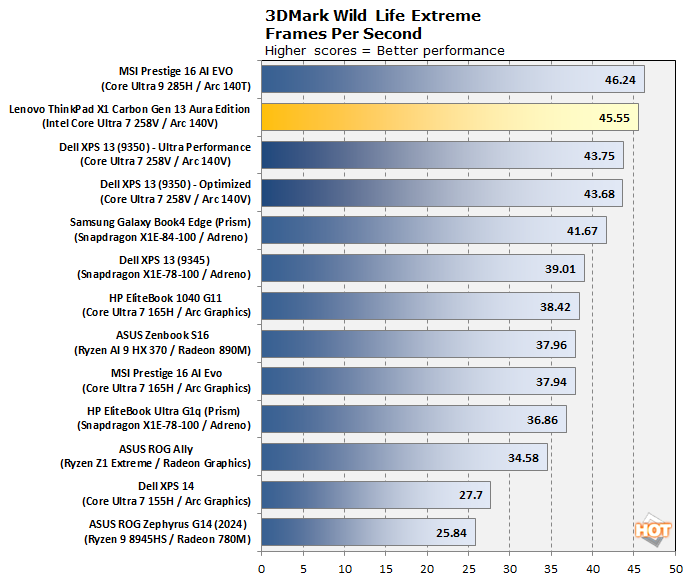
Task: Click the x-axis tick label 45
Action: pyautogui.click(x=634, y=569)
